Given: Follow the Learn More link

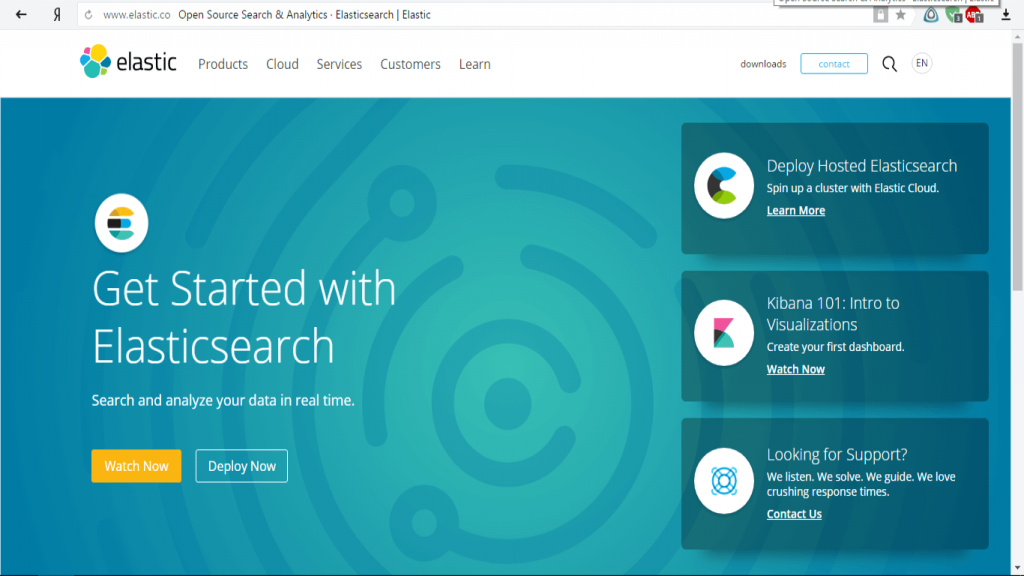Looking at the screenshot, I should pyautogui.click(x=795, y=210).
